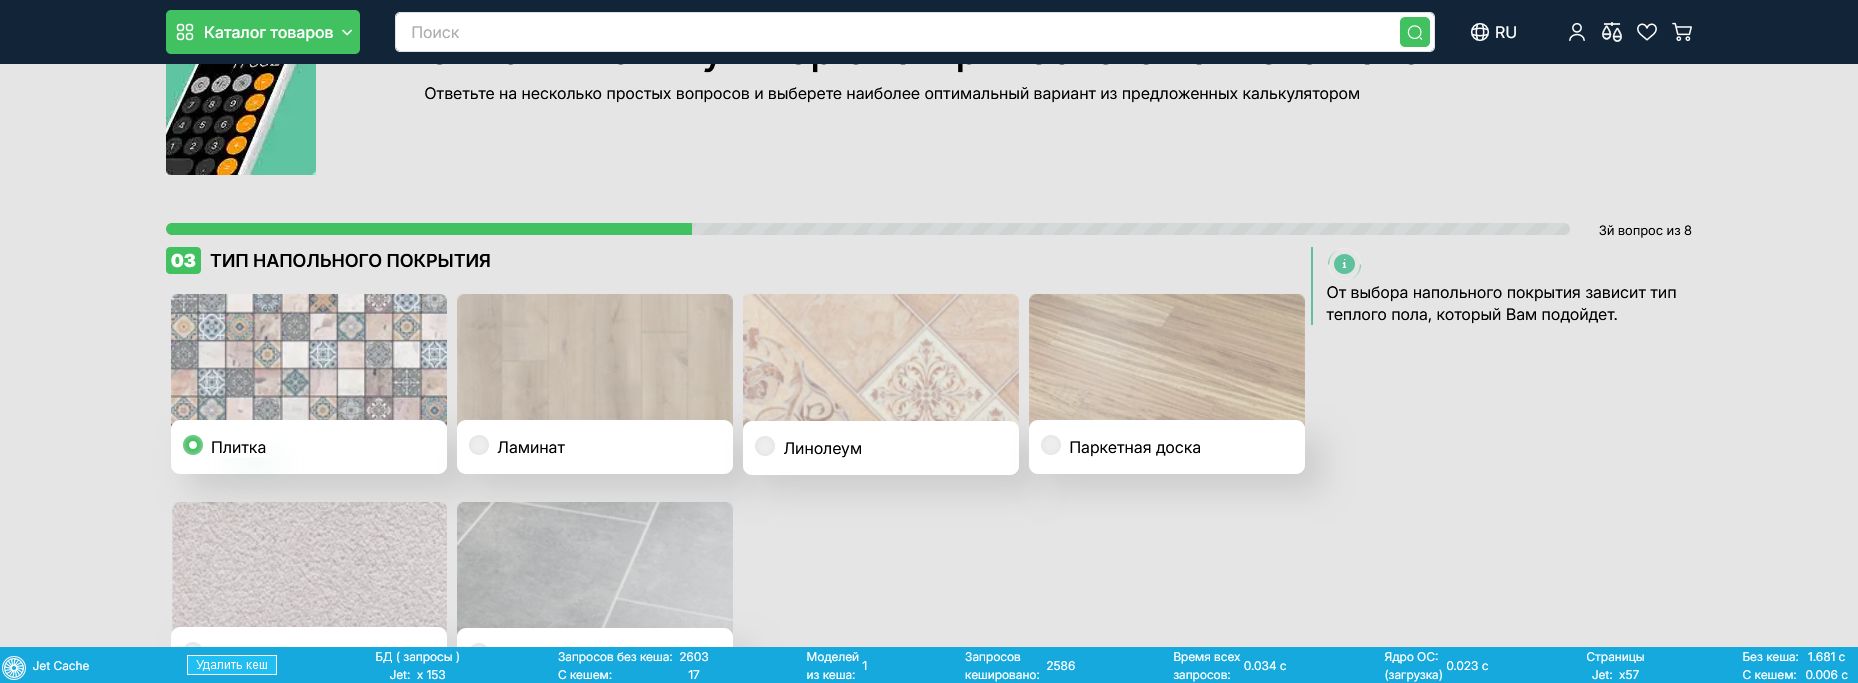Open the user account profile icon
This screenshot has height=683, width=1858.
point(1576,32)
